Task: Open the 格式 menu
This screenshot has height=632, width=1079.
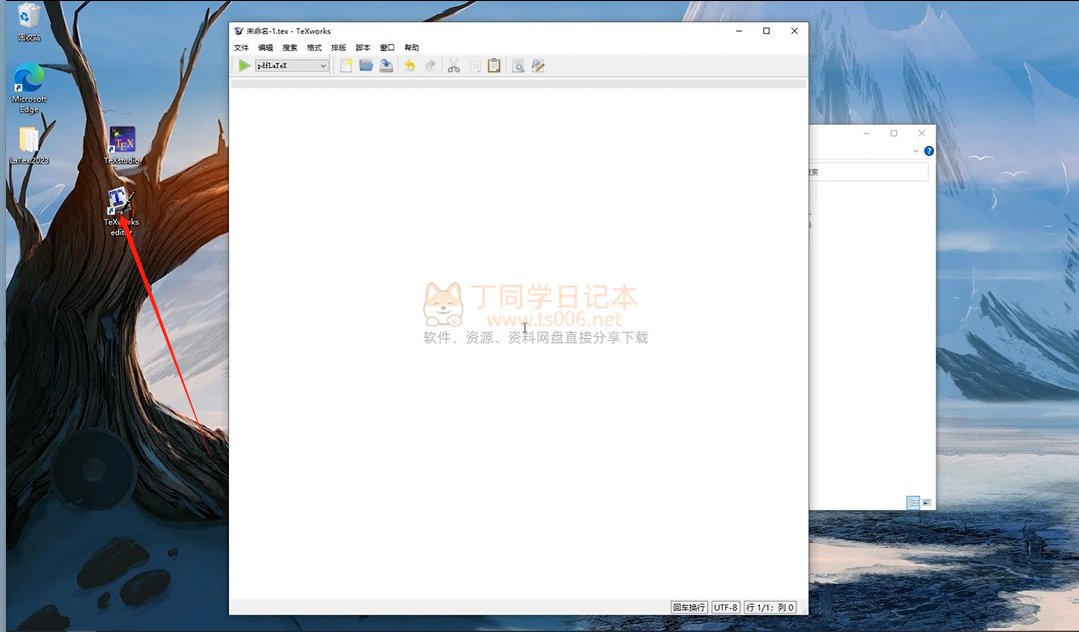Action: [x=314, y=48]
